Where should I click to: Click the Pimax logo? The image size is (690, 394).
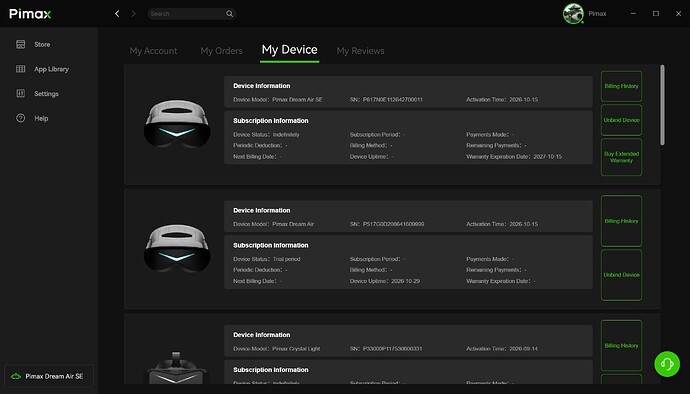(30, 14)
